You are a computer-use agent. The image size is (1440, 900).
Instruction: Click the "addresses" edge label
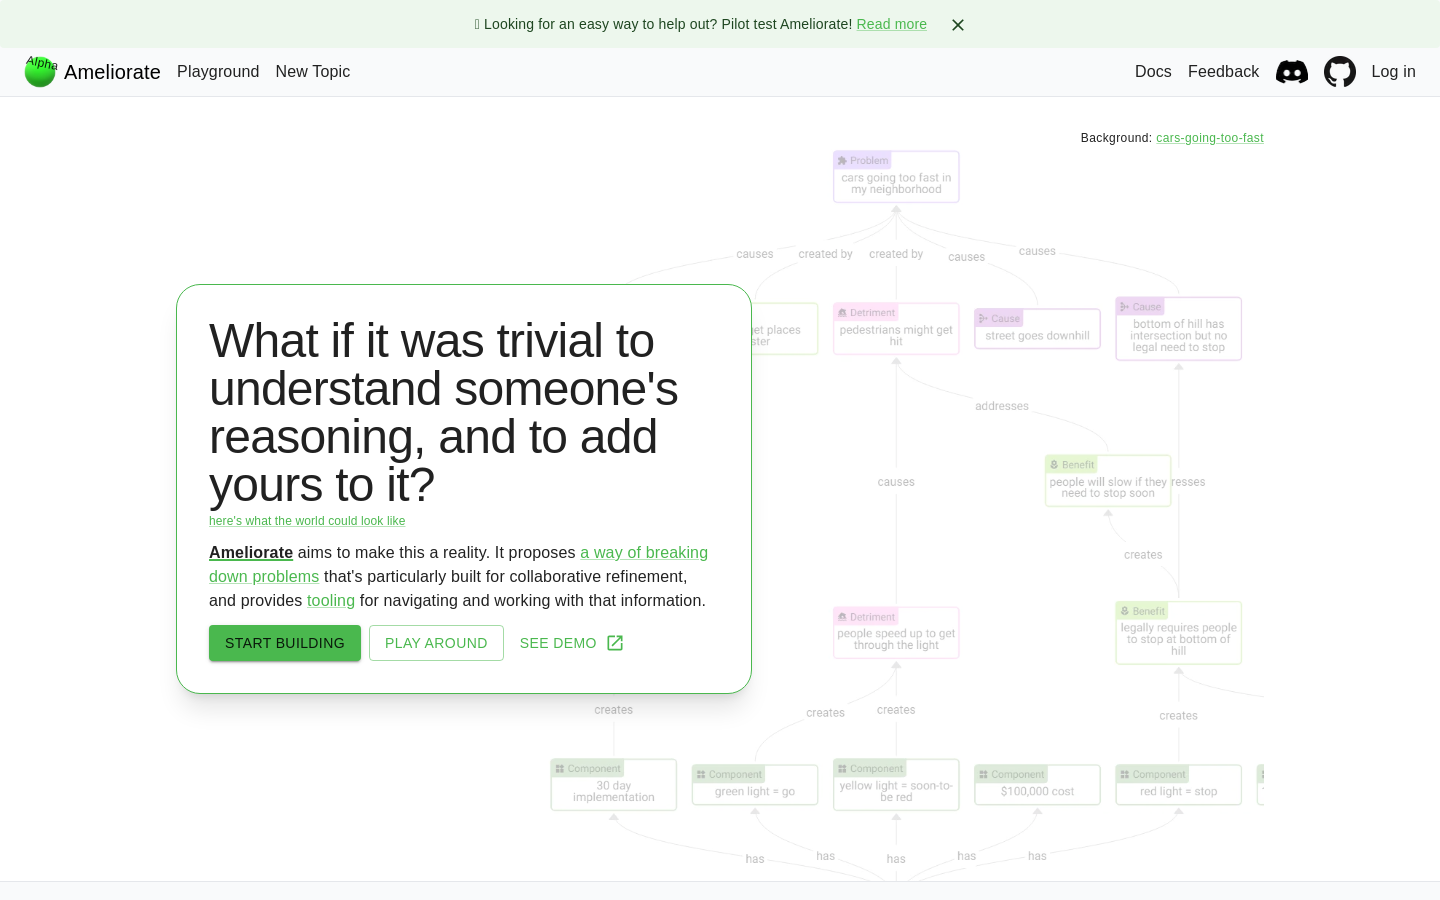pyautogui.click(x=1002, y=406)
